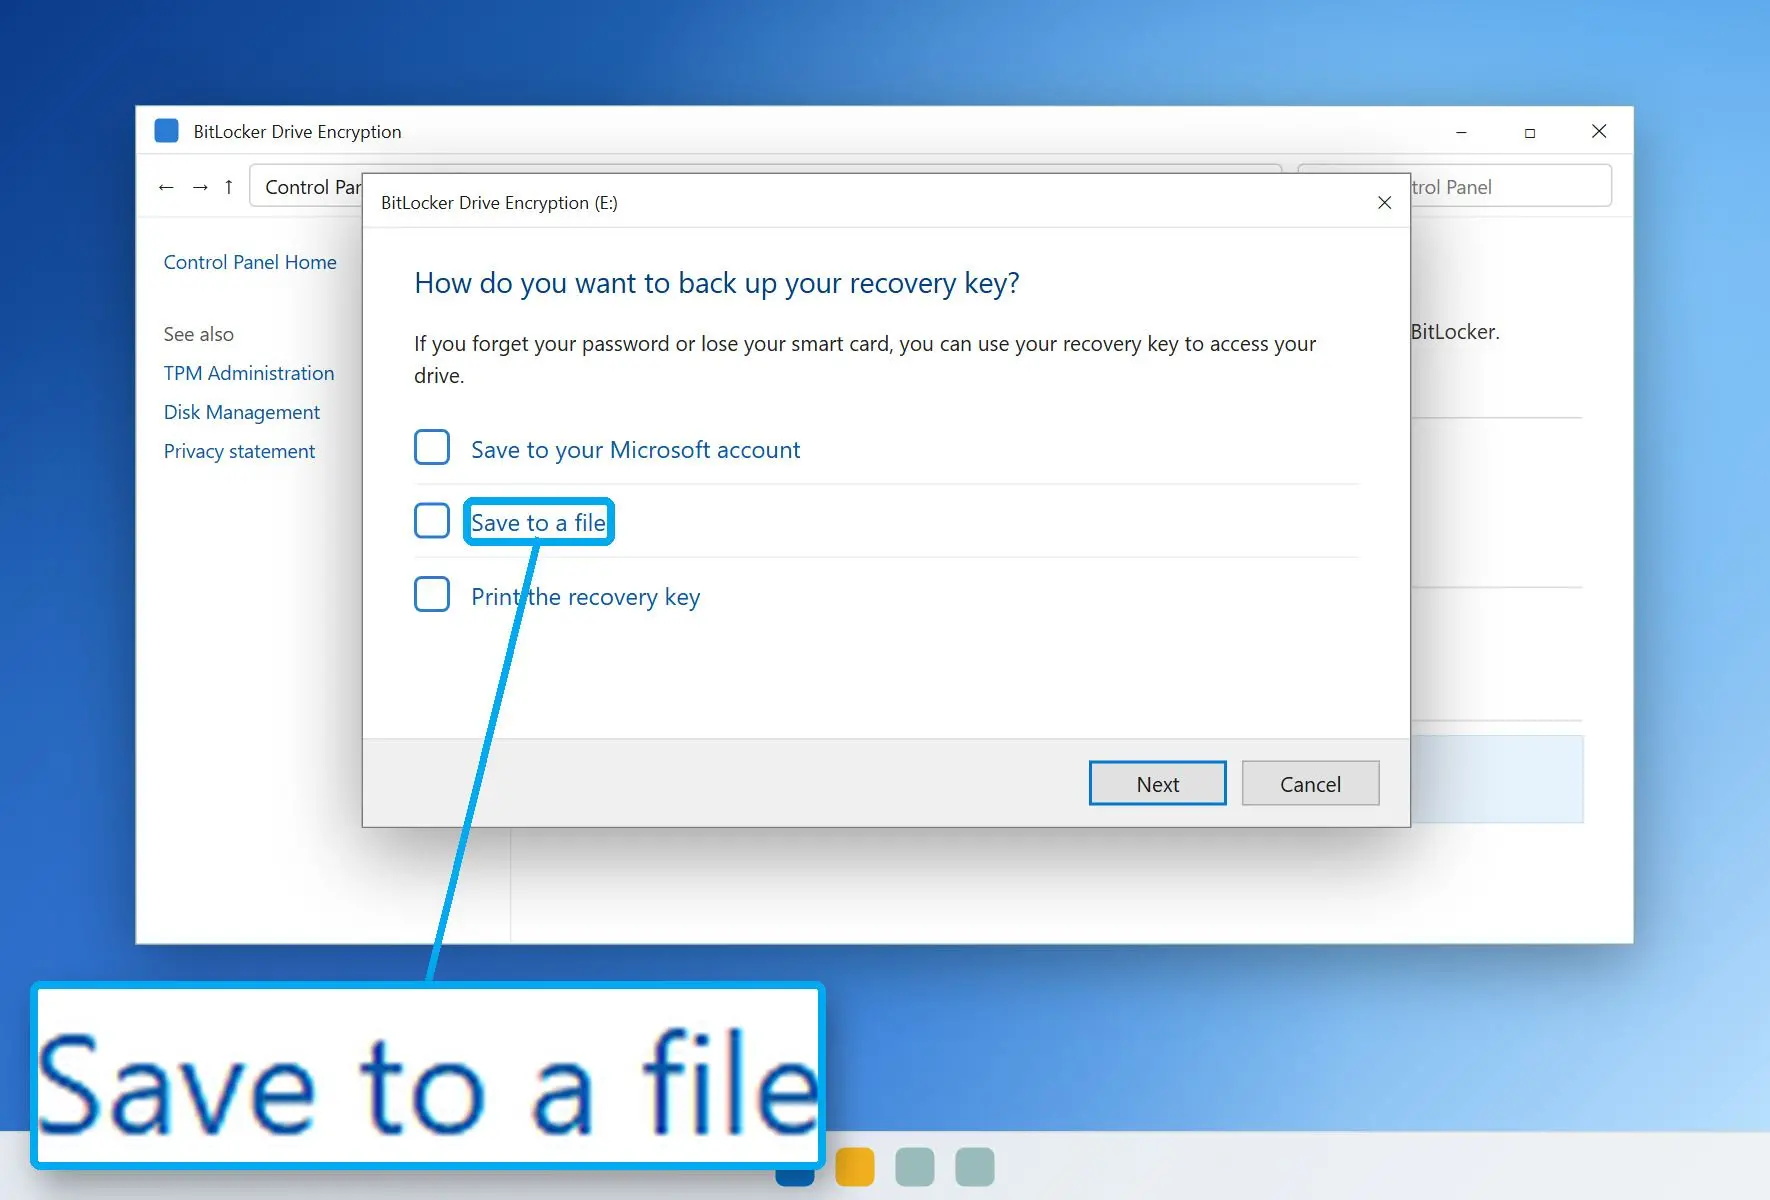Choose the Save to a file option text
Viewport: 1770px width, 1200px height.
point(538,522)
